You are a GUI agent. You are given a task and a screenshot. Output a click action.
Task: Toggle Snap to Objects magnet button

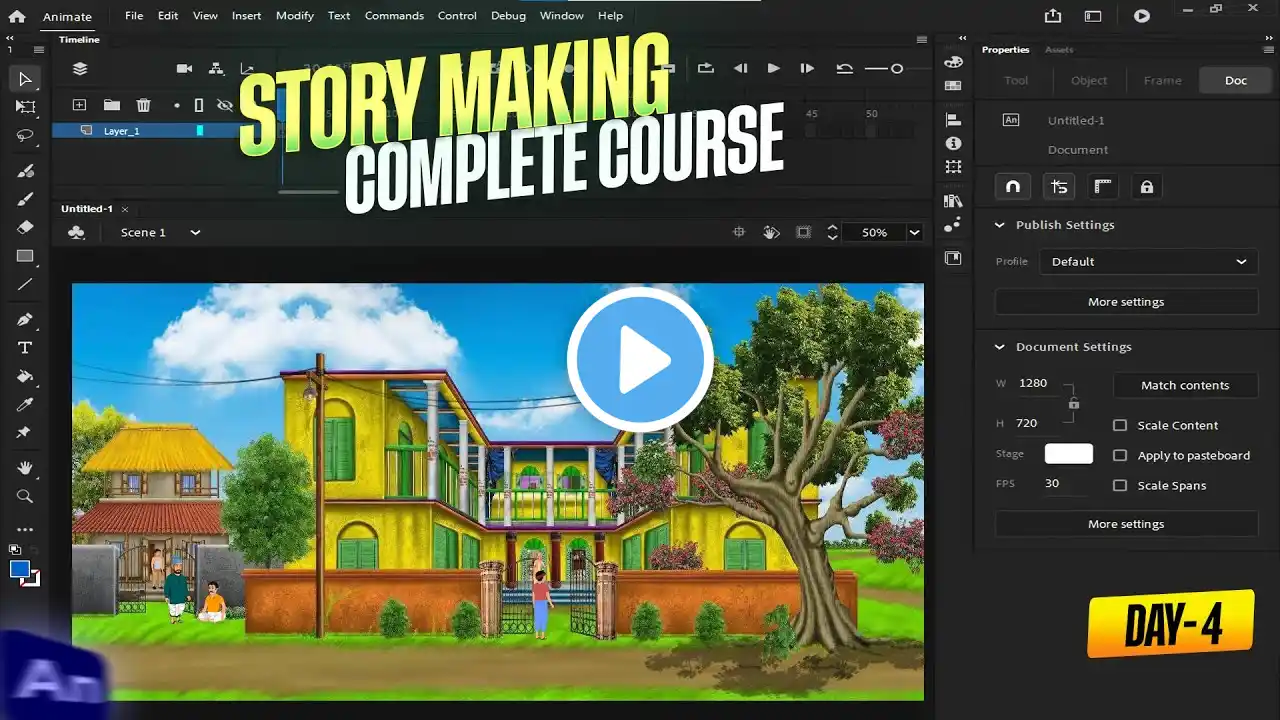tap(1012, 187)
